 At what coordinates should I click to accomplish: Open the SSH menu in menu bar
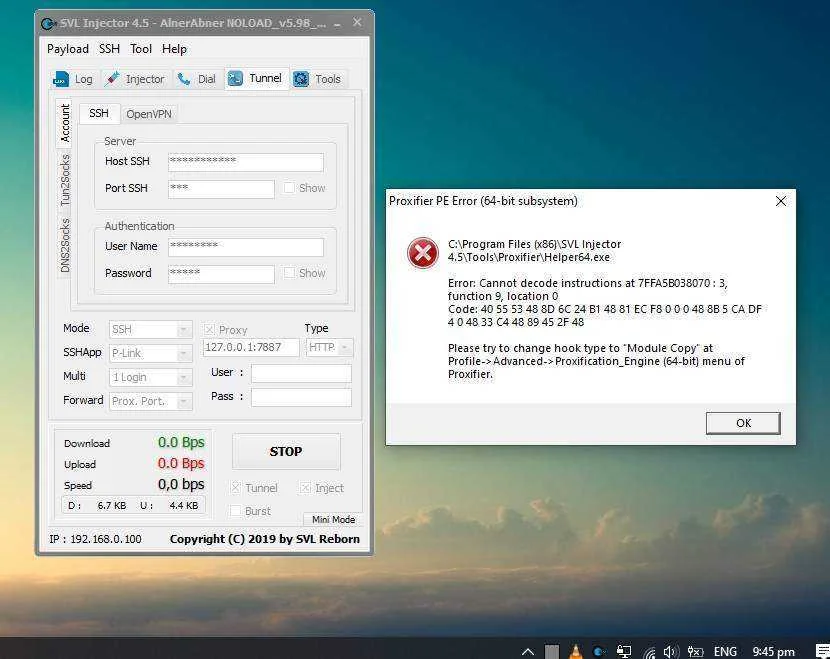point(109,49)
